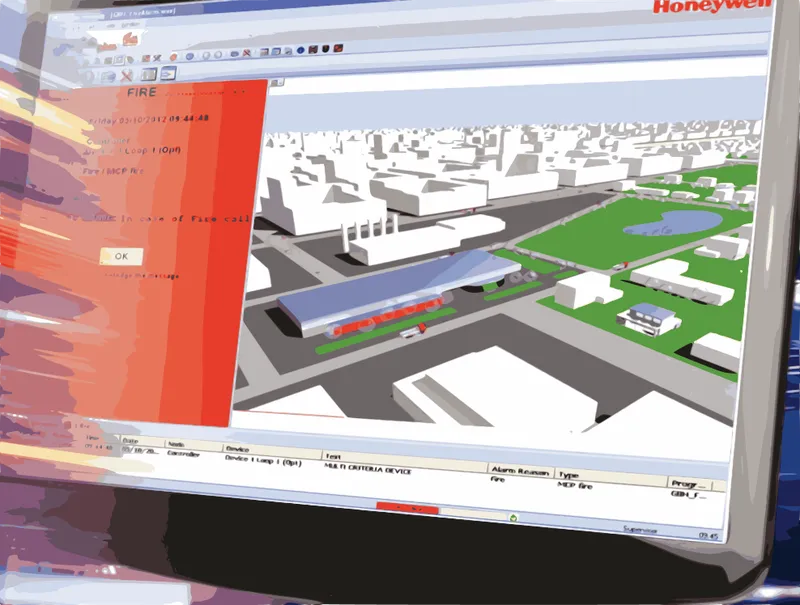Click the Type column header

pos(570,471)
